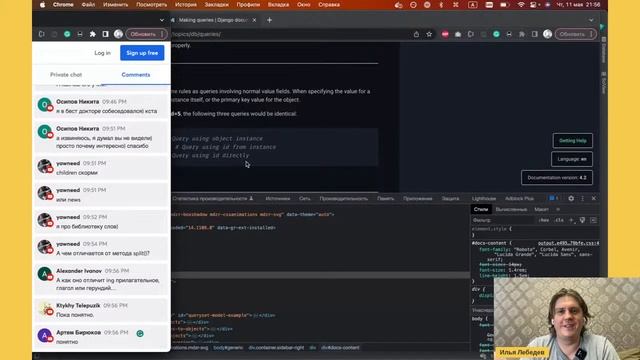The image size is (640, 360).
Task: Open tab search chevron in right window
Action: click(591, 20)
